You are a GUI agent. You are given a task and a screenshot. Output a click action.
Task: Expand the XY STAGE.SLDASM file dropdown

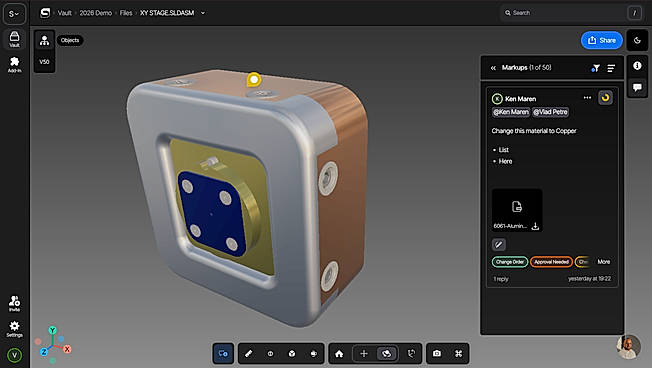203,13
